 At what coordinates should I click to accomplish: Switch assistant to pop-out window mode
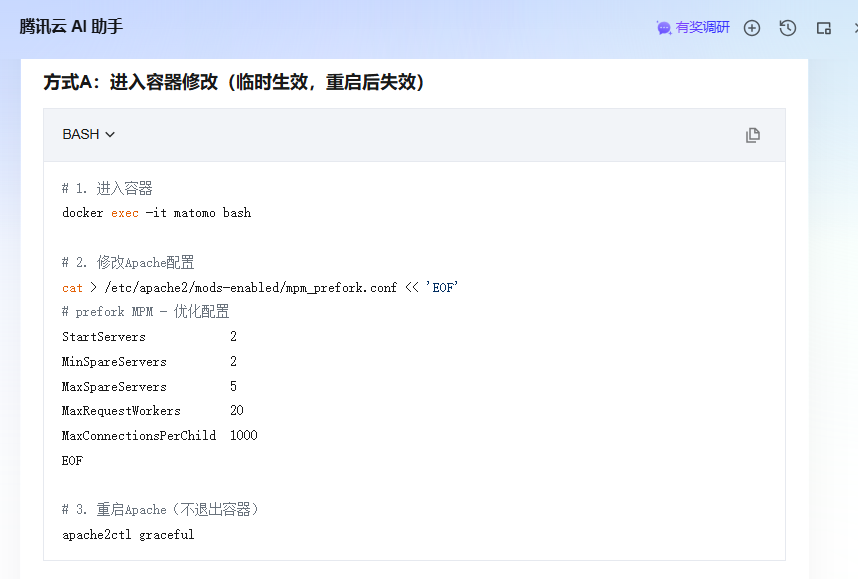[x=824, y=28]
